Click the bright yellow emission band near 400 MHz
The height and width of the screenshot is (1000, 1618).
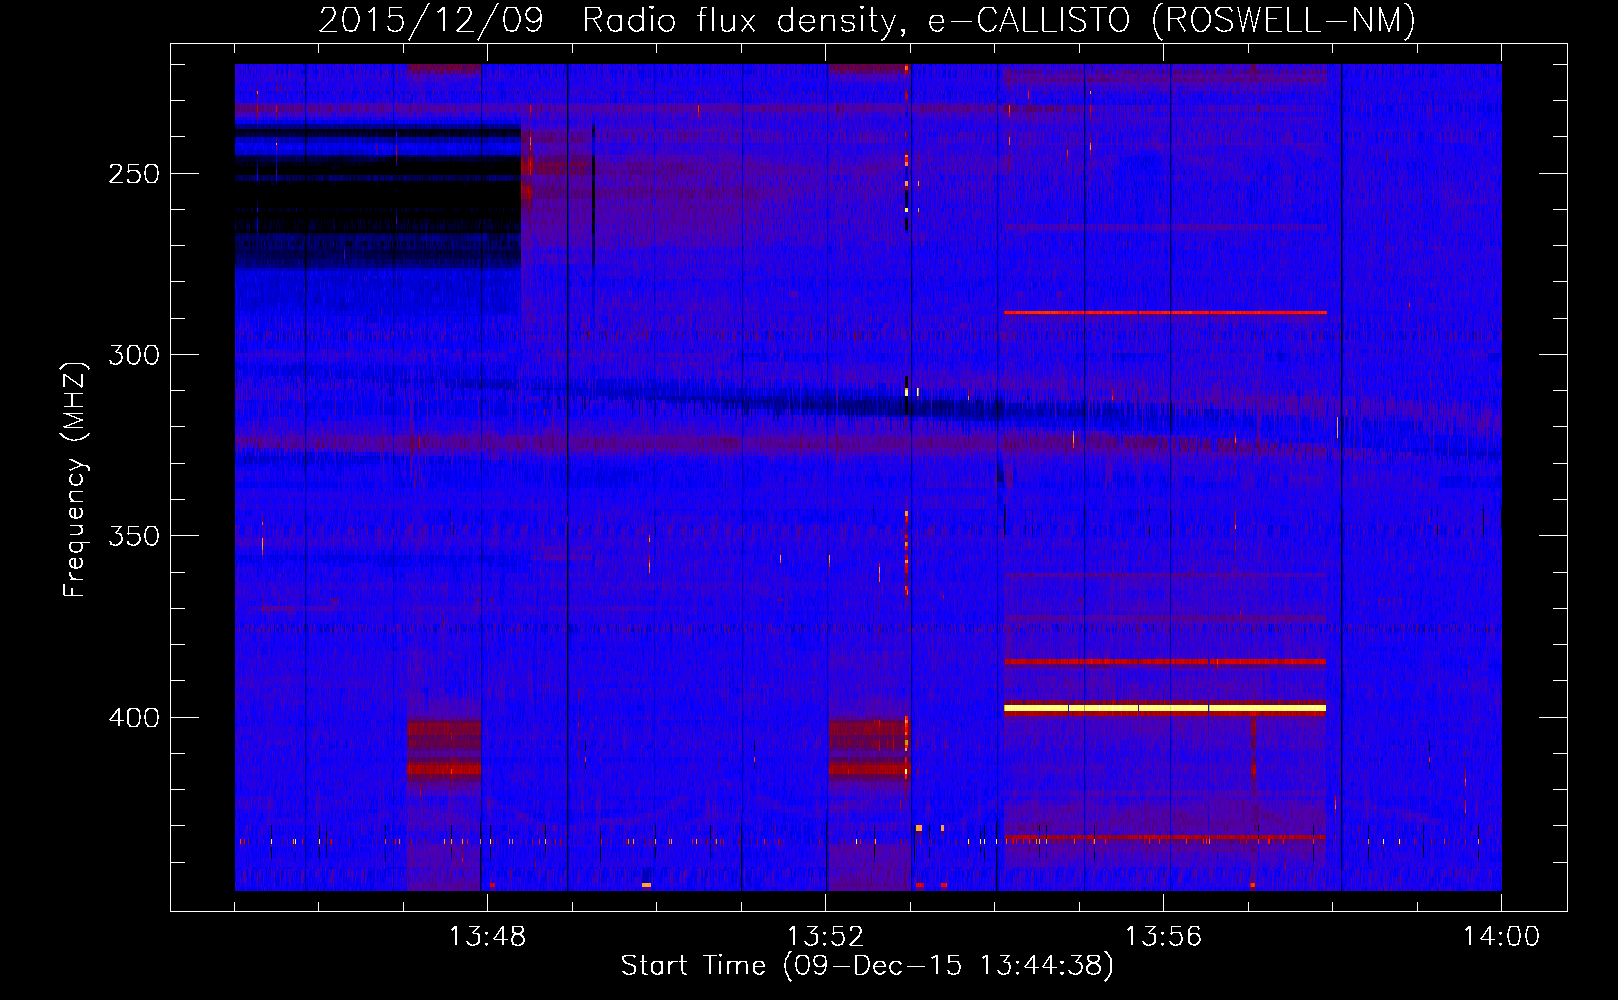[1165, 708]
